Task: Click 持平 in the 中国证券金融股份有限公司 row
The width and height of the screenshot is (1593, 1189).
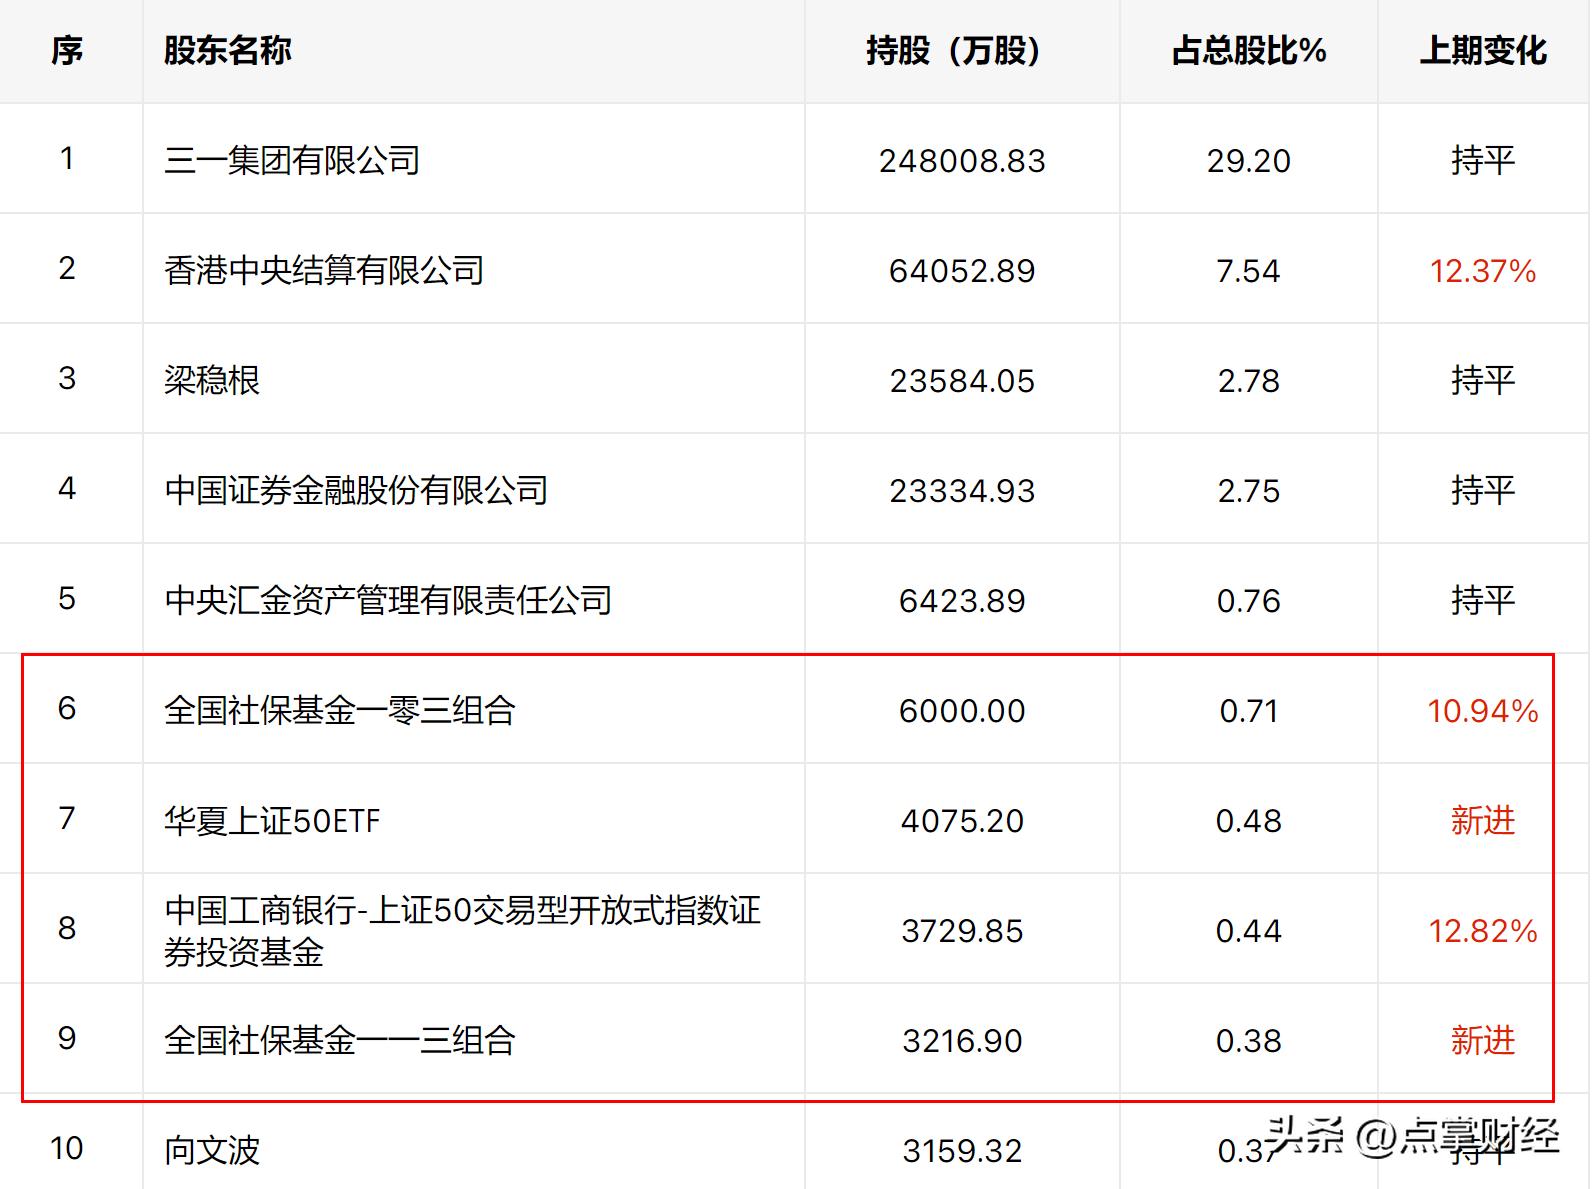Action: click(1483, 490)
